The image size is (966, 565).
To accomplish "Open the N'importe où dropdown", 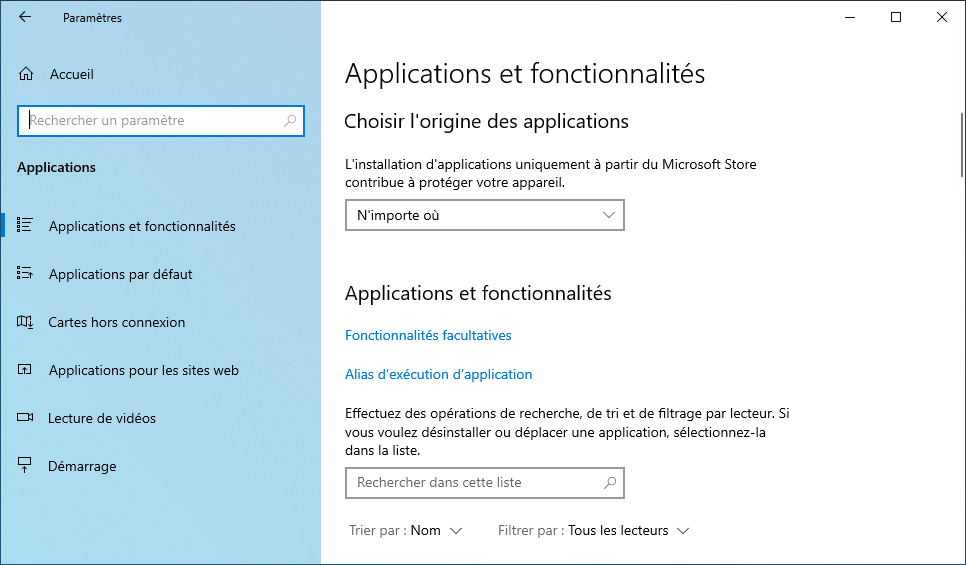I will pos(485,215).
